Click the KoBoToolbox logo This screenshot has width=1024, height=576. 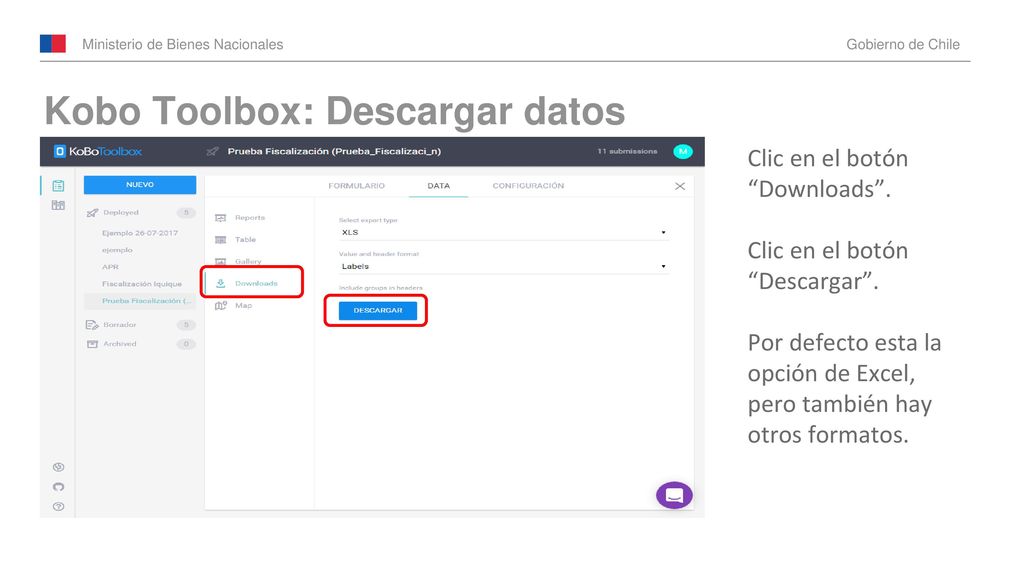pos(98,152)
